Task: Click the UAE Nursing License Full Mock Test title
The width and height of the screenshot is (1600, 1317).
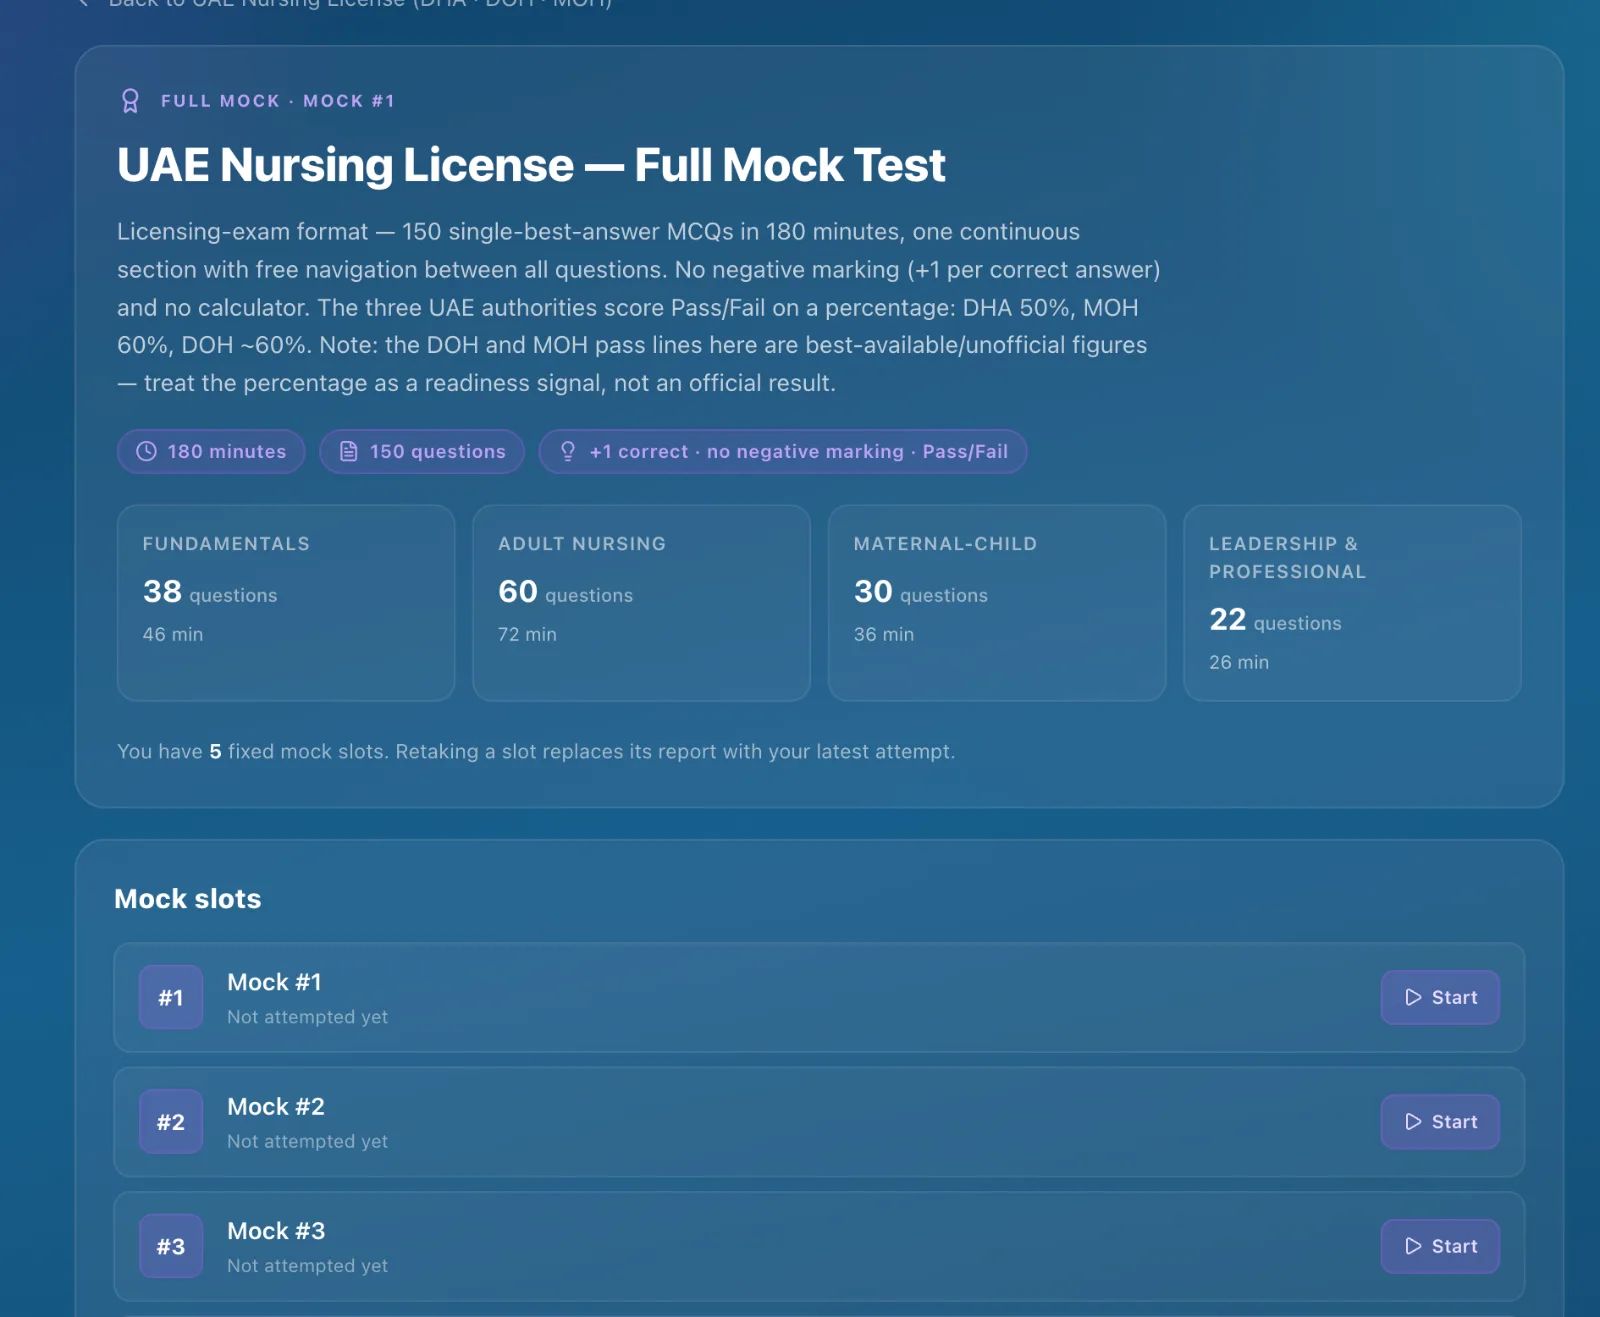Action: click(x=531, y=165)
